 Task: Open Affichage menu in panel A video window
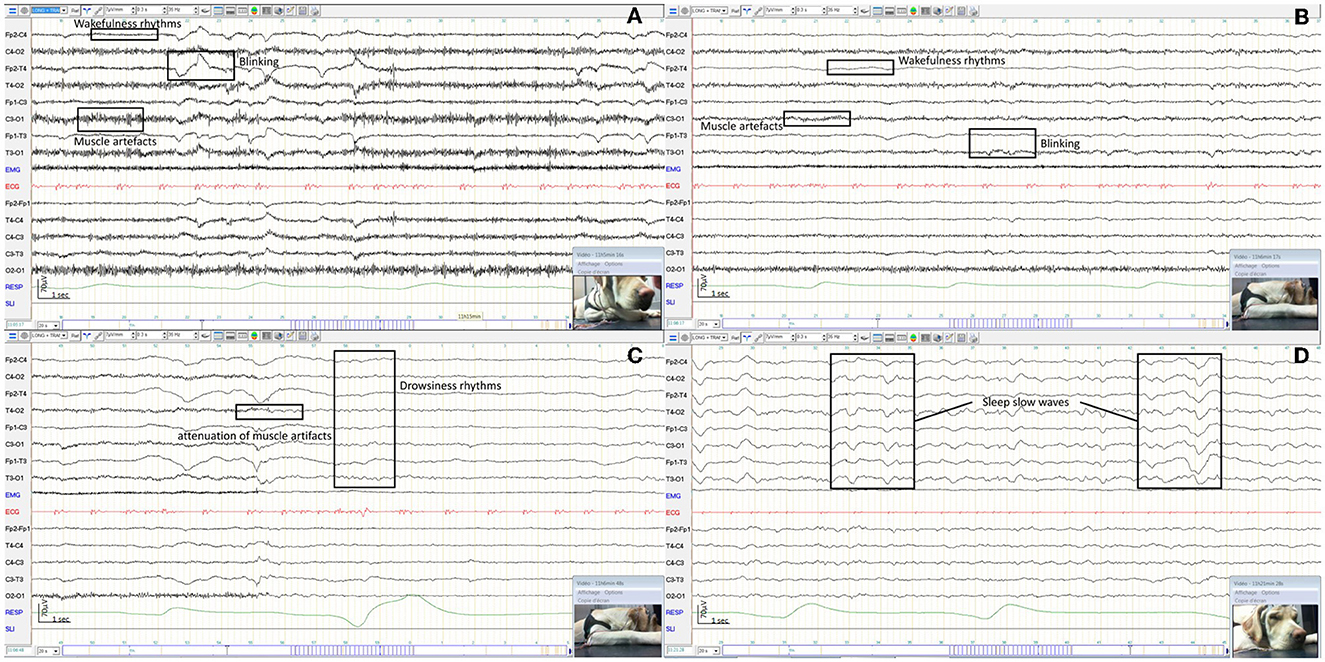pyautogui.click(x=589, y=264)
